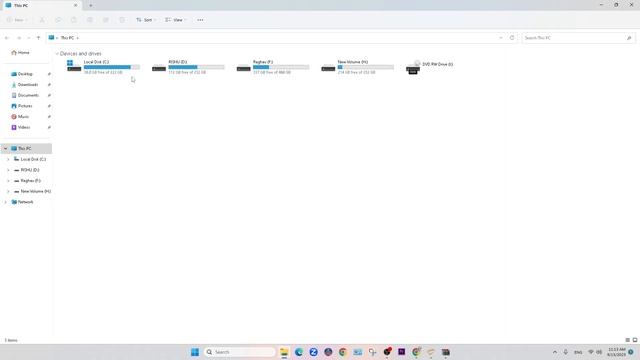Go up one level arrow
Image resolution: width=640 pixels, height=360 pixels.
pos(38,38)
